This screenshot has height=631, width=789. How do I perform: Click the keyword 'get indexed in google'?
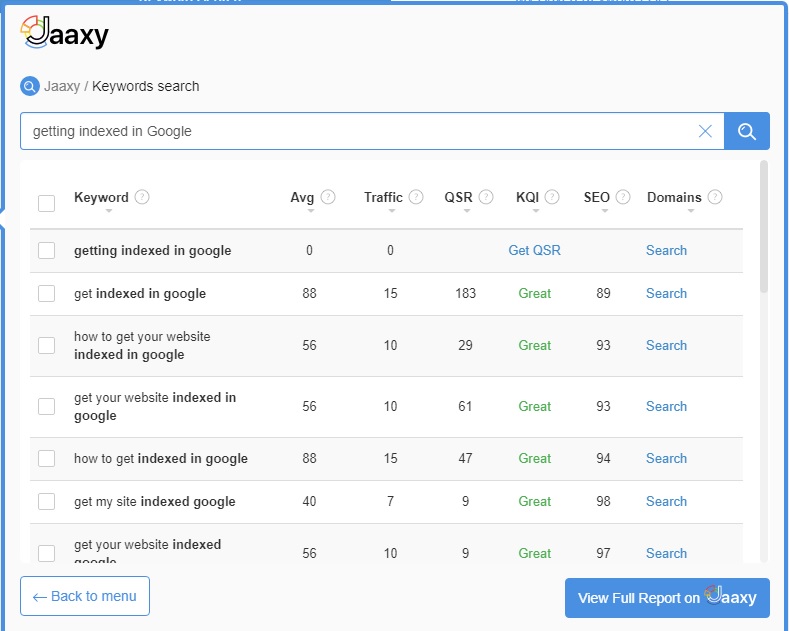point(140,293)
